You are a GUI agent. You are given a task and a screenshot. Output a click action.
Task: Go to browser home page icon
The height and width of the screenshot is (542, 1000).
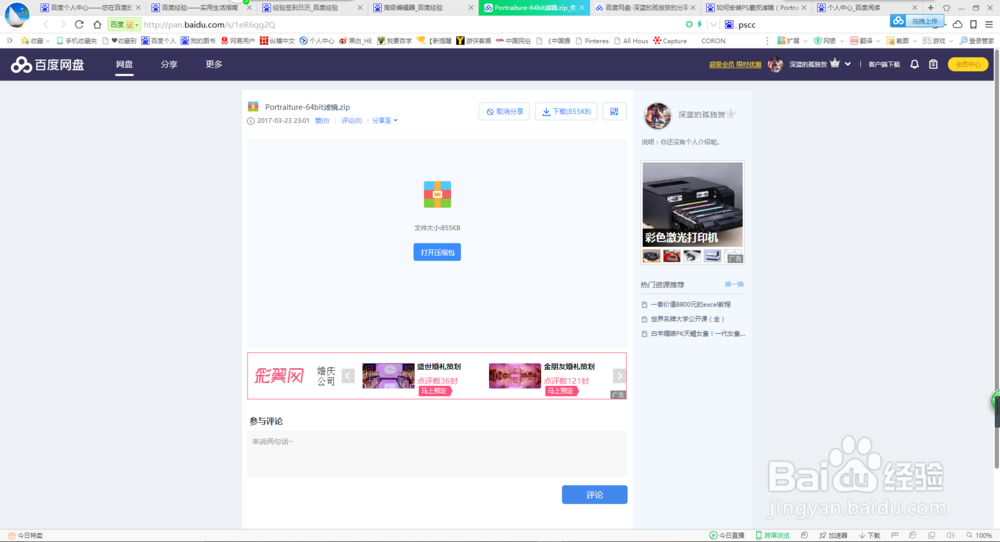tap(97, 24)
